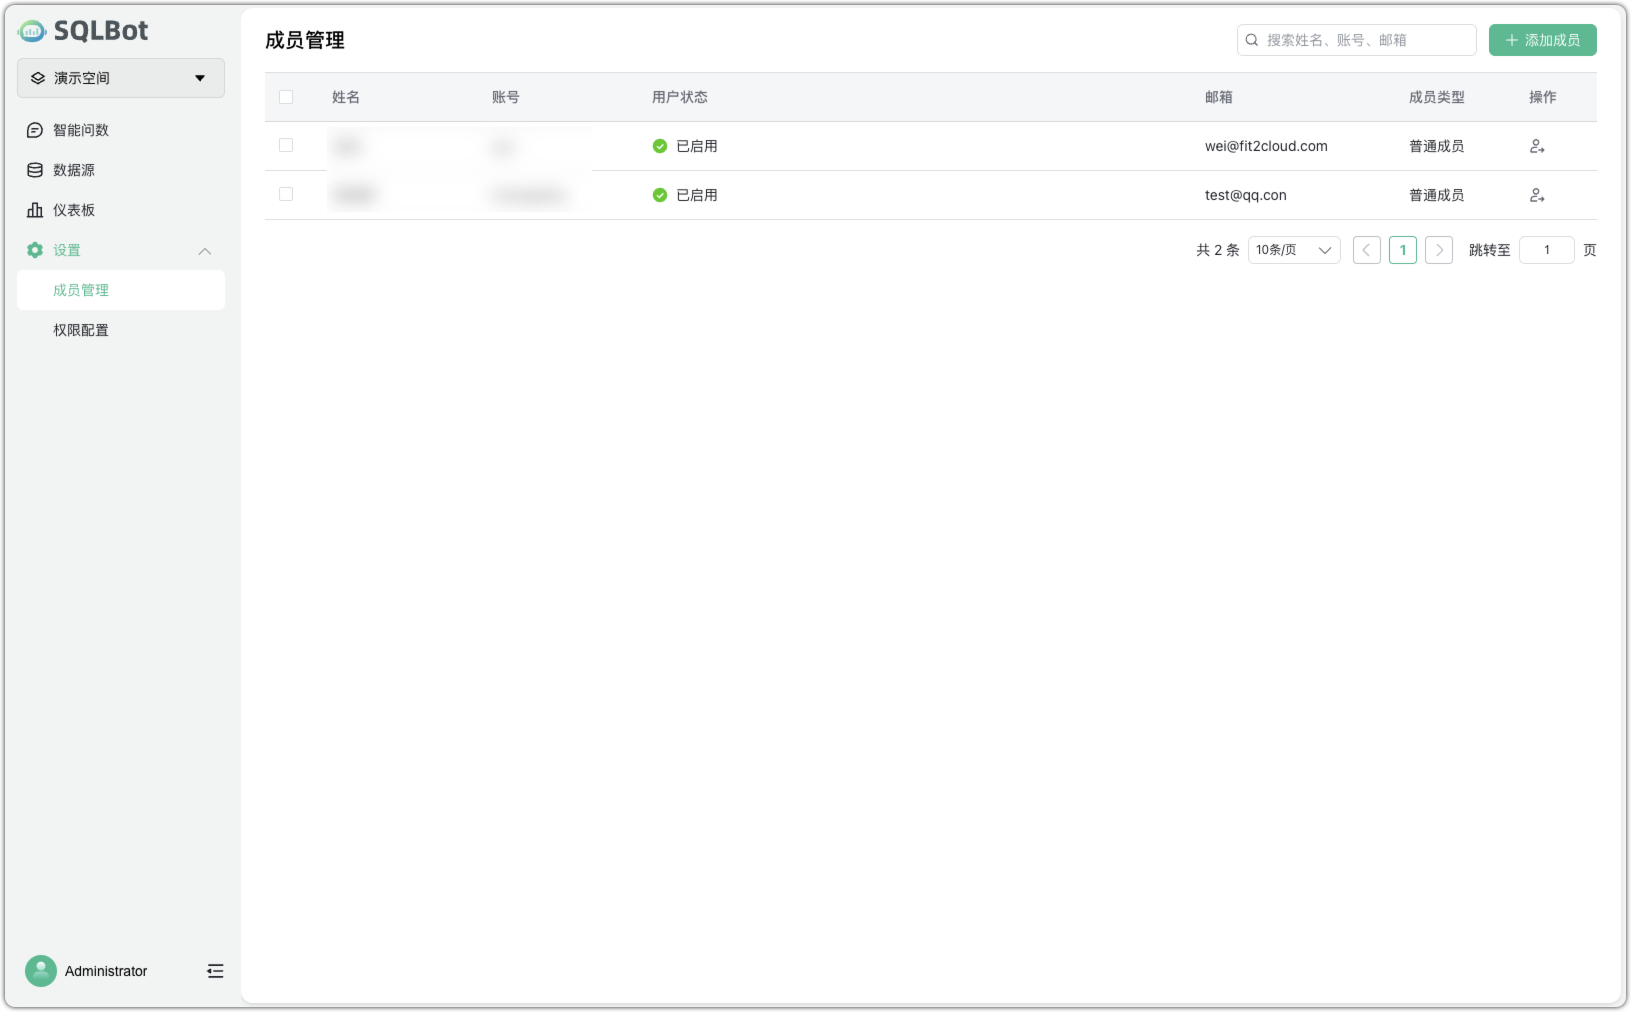Image resolution: width=1631 pixels, height=1012 pixels.
Task: Select the 数据源 database icon
Action: coord(35,169)
